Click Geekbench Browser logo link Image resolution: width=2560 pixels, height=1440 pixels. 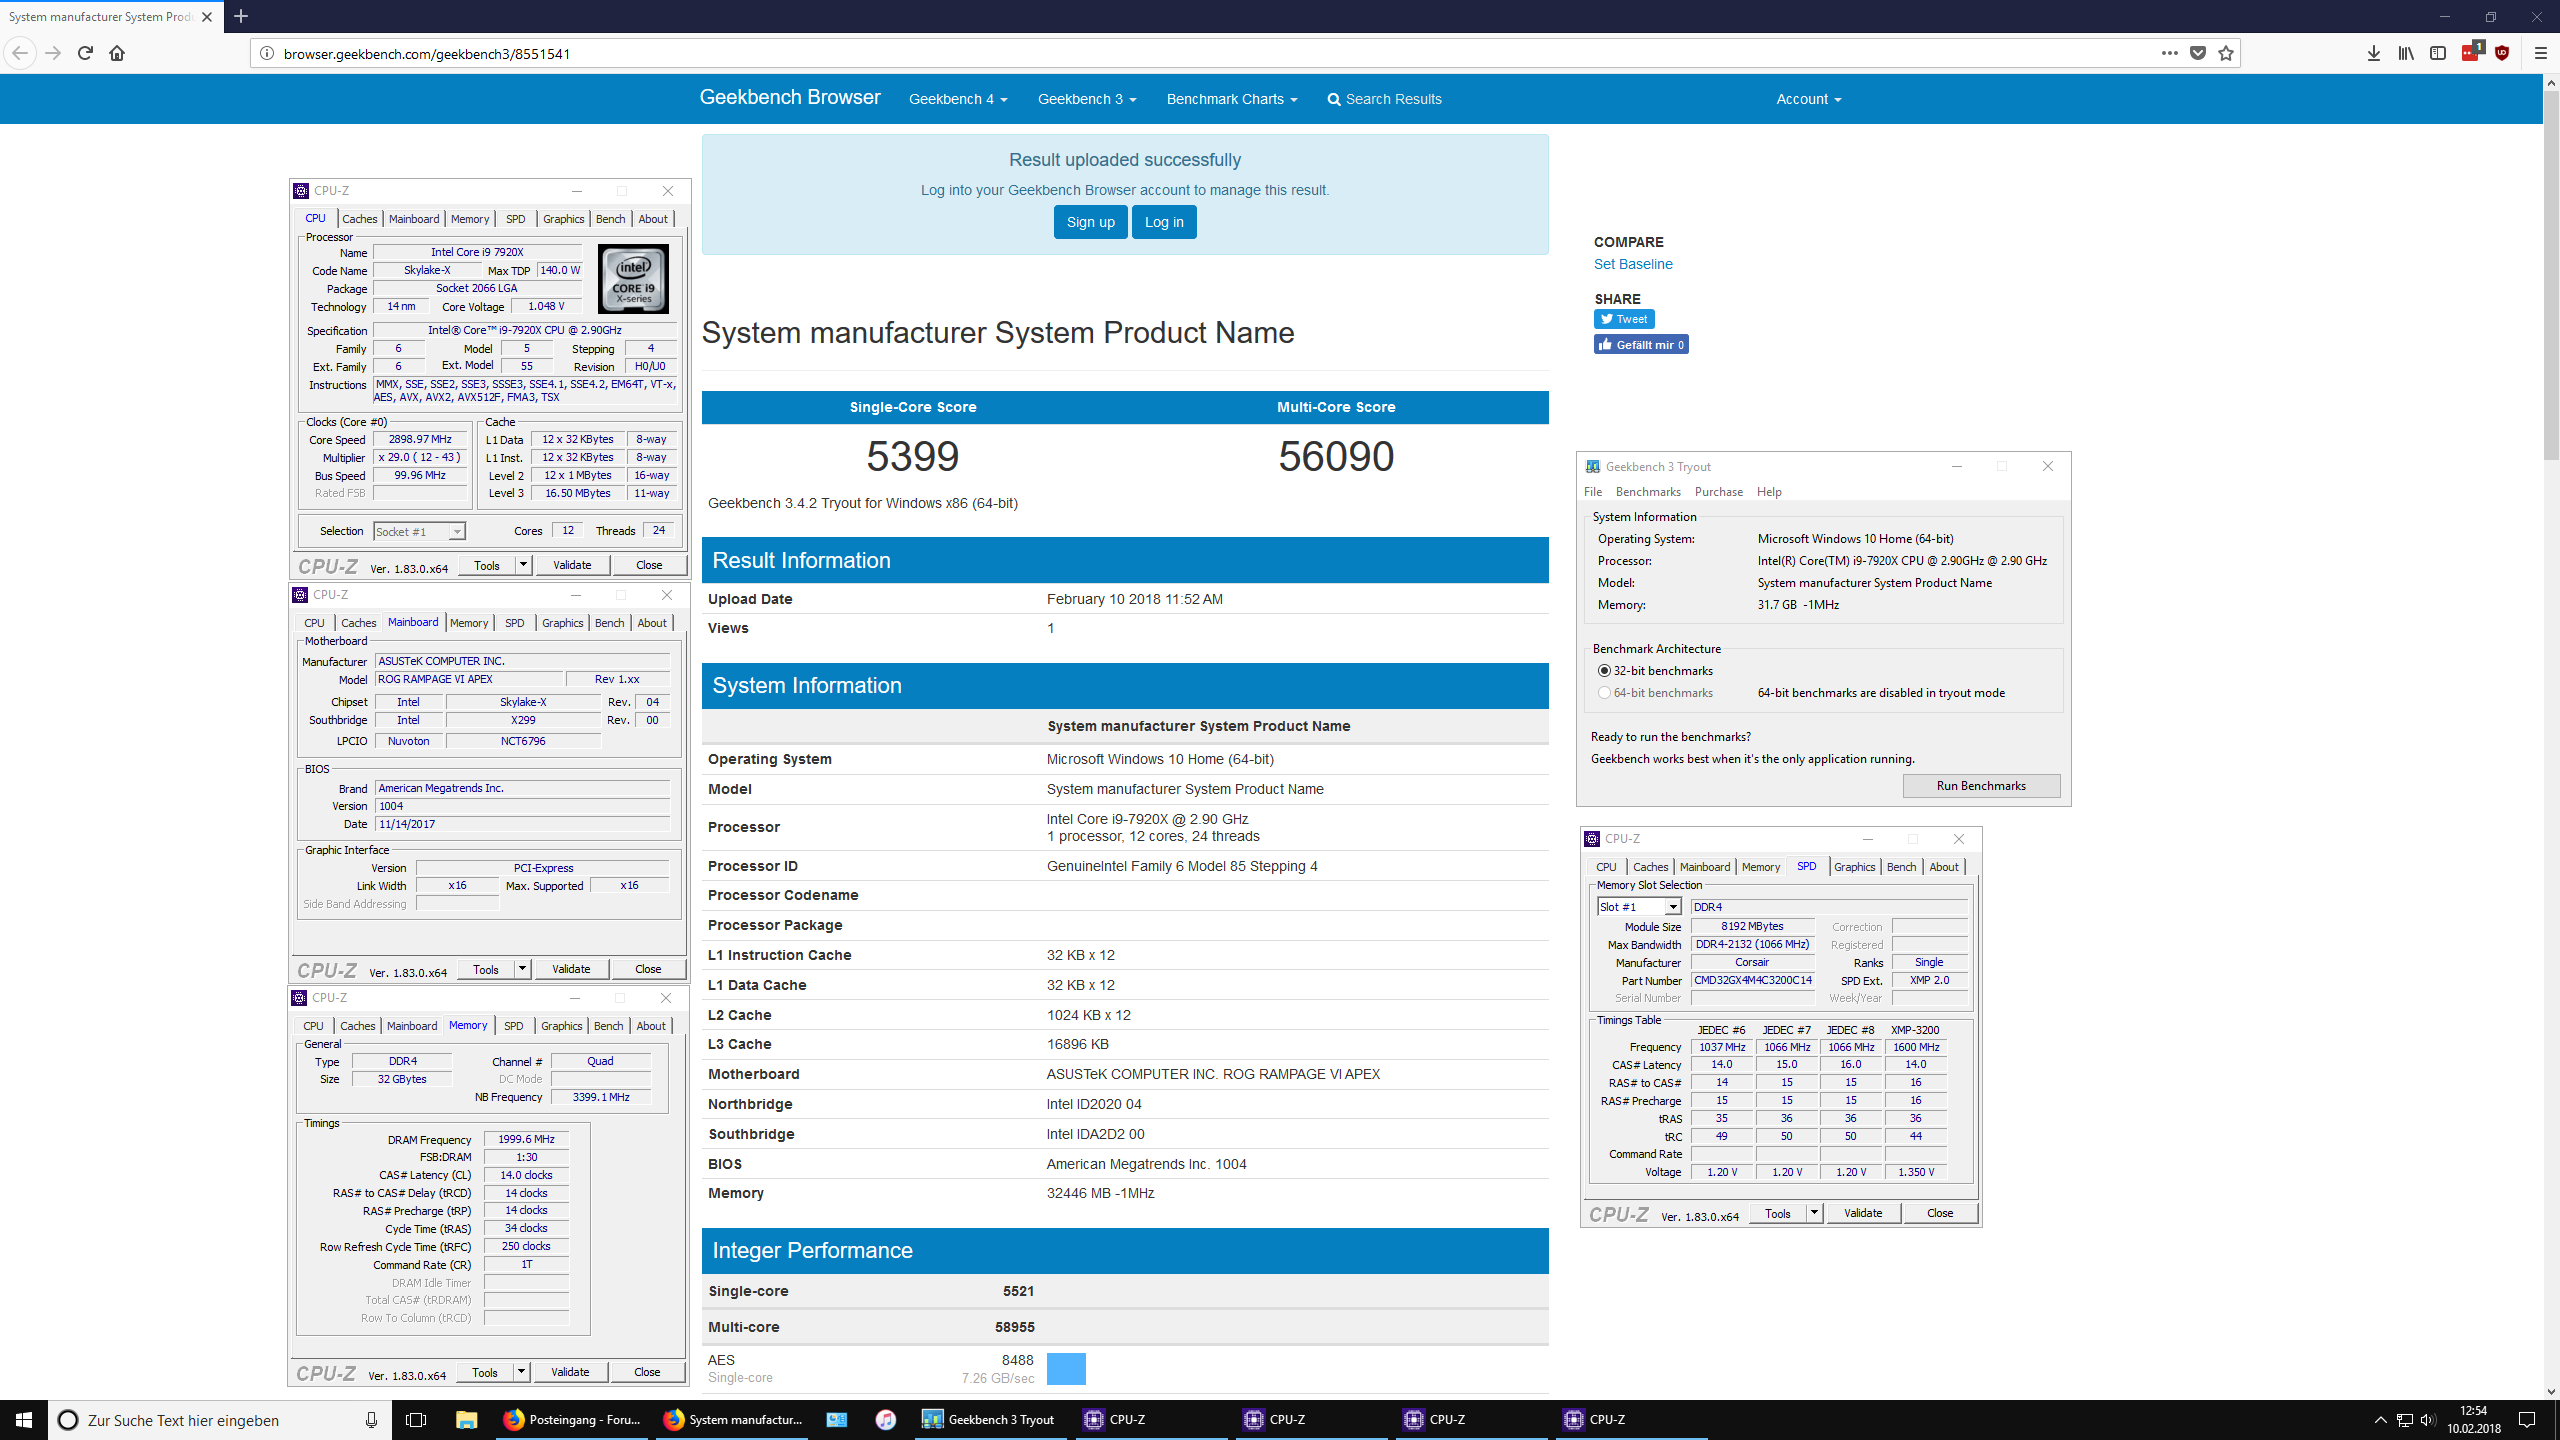click(x=790, y=97)
